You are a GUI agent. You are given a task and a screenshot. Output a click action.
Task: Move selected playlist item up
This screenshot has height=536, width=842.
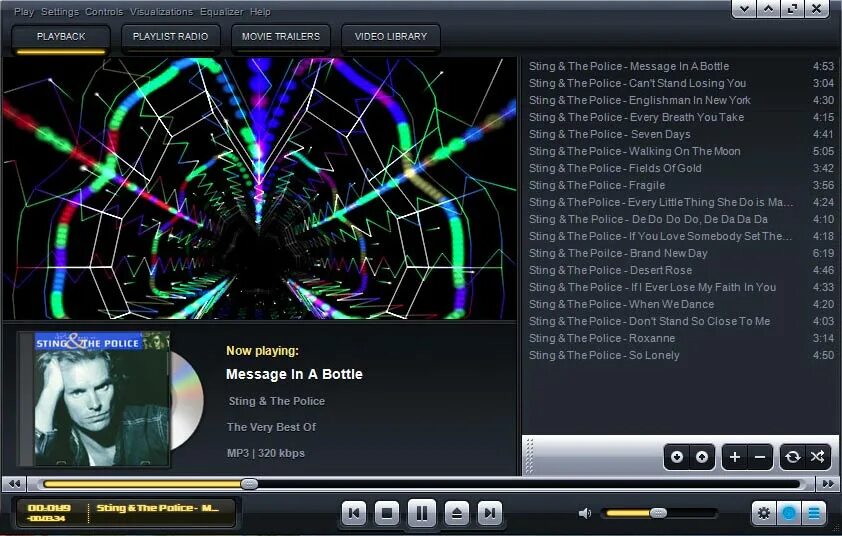[x=702, y=457]
